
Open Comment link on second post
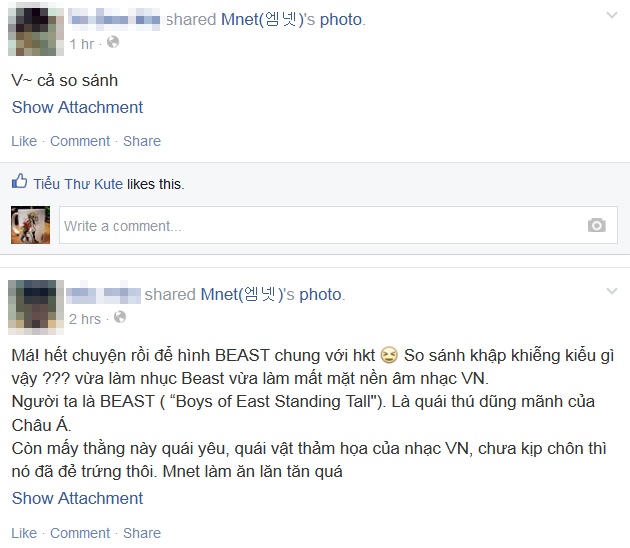point(80,533)
